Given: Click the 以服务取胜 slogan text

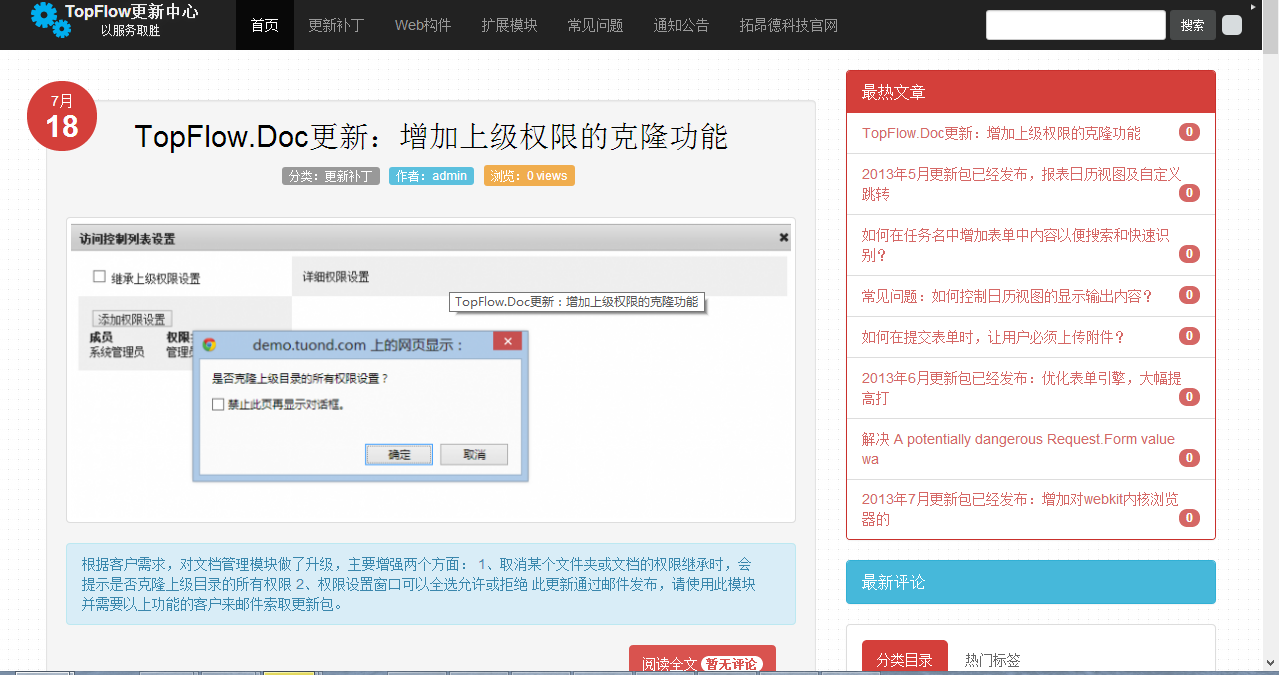Looking at the screenshot, I should [x=131, y=31].
